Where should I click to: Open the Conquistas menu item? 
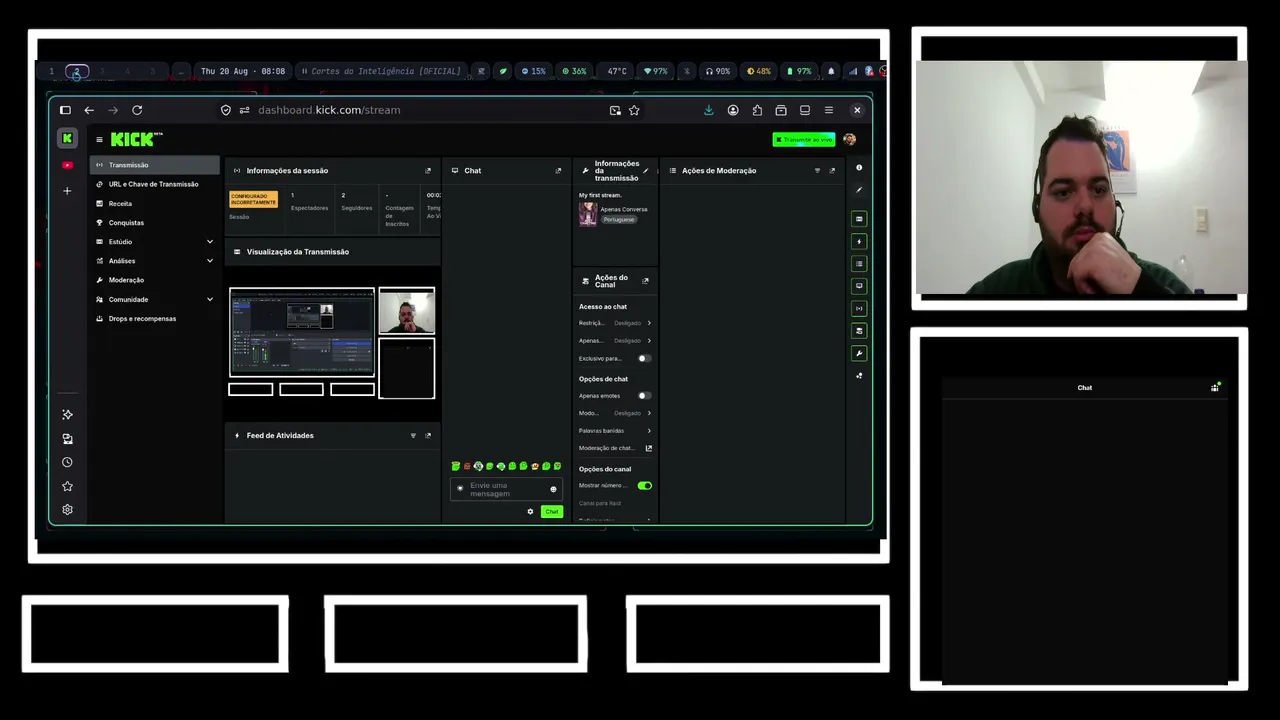[x=155, y=223]
